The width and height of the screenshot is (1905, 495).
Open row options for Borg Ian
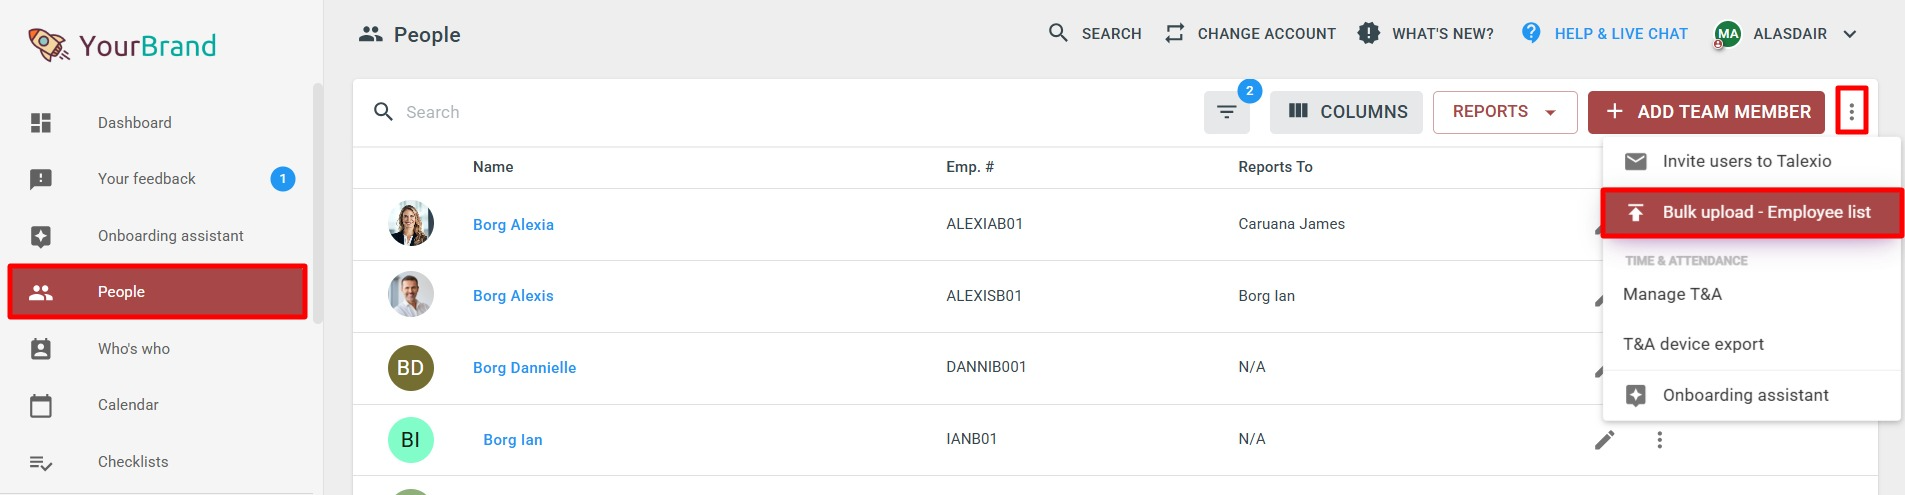coord(1660,440)
